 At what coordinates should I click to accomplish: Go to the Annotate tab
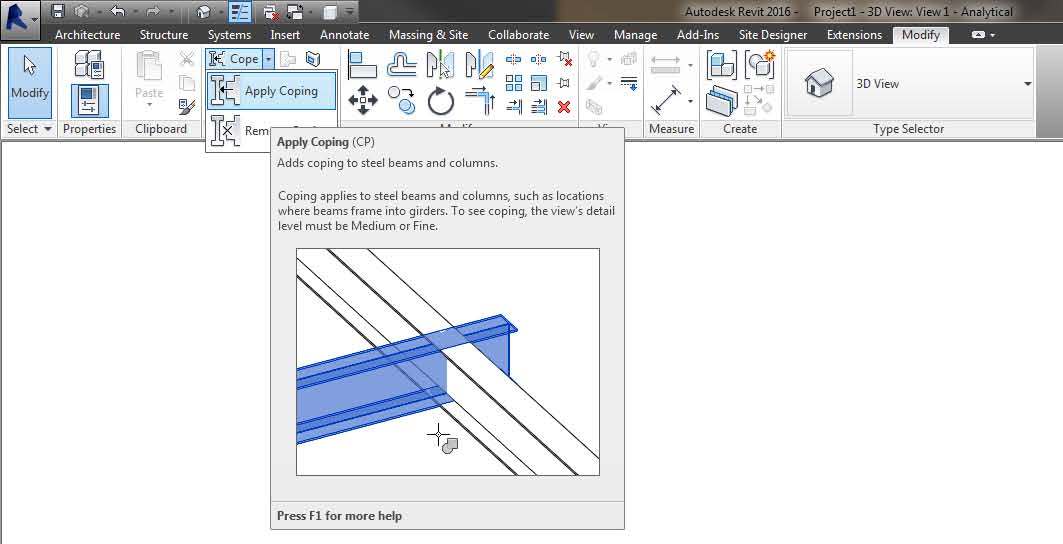click(x=344, y=35)
